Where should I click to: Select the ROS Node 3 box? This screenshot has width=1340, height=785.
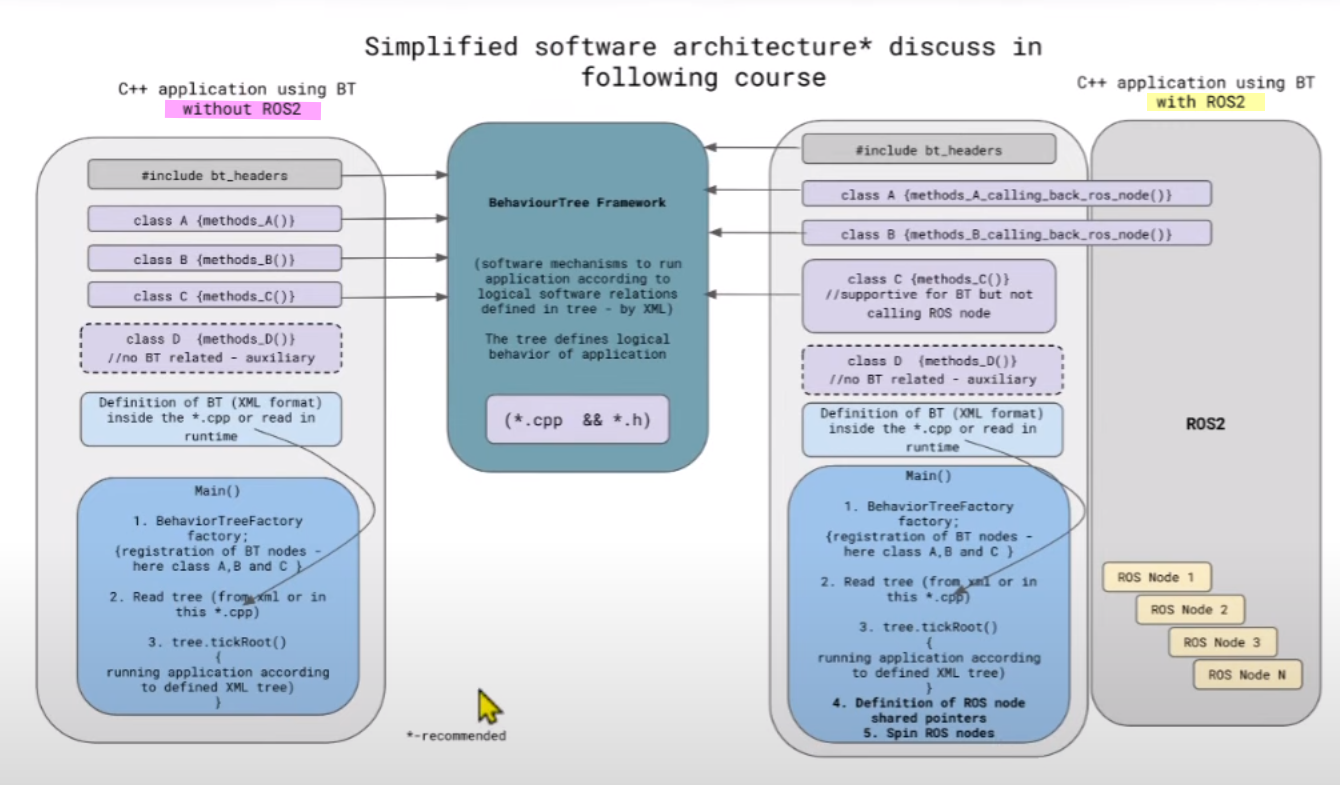1221,642
